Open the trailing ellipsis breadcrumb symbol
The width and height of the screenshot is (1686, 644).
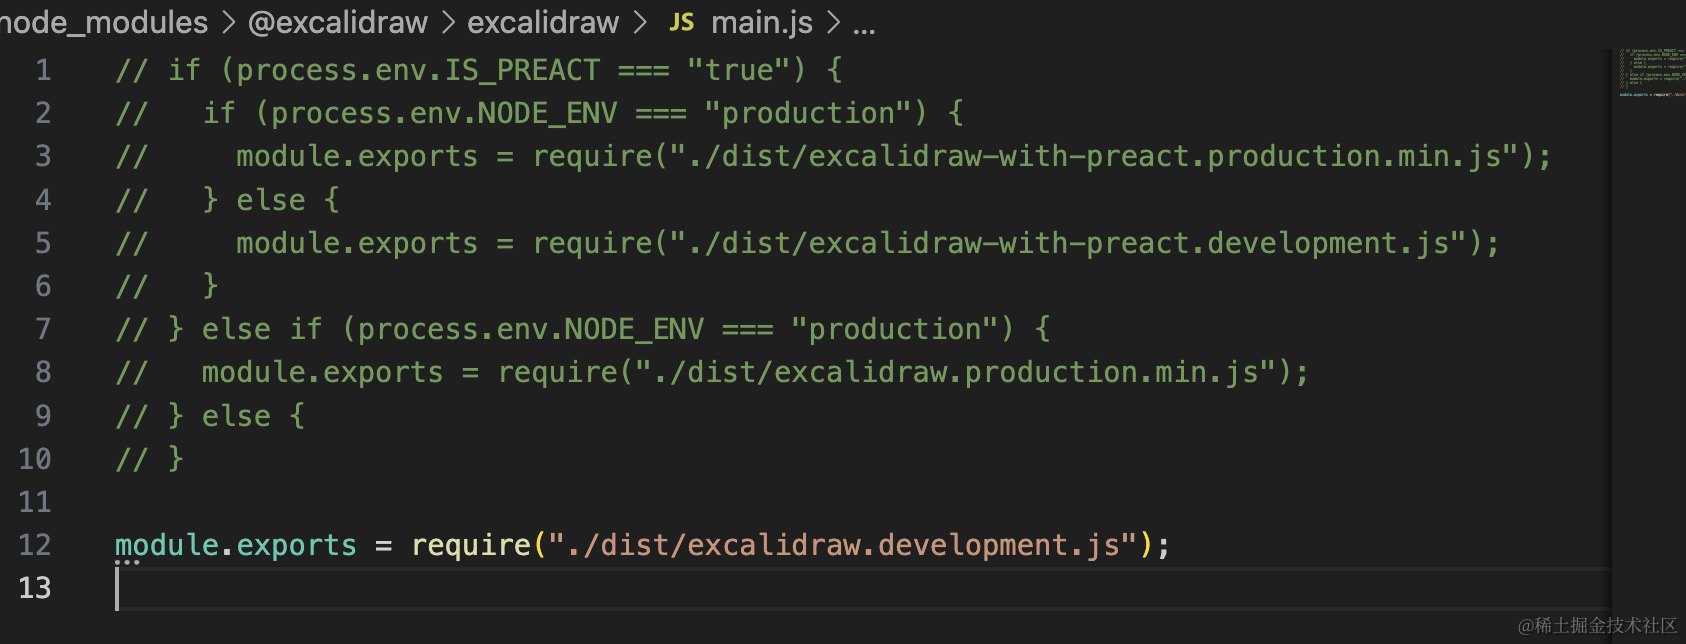(x=864, y=27)
